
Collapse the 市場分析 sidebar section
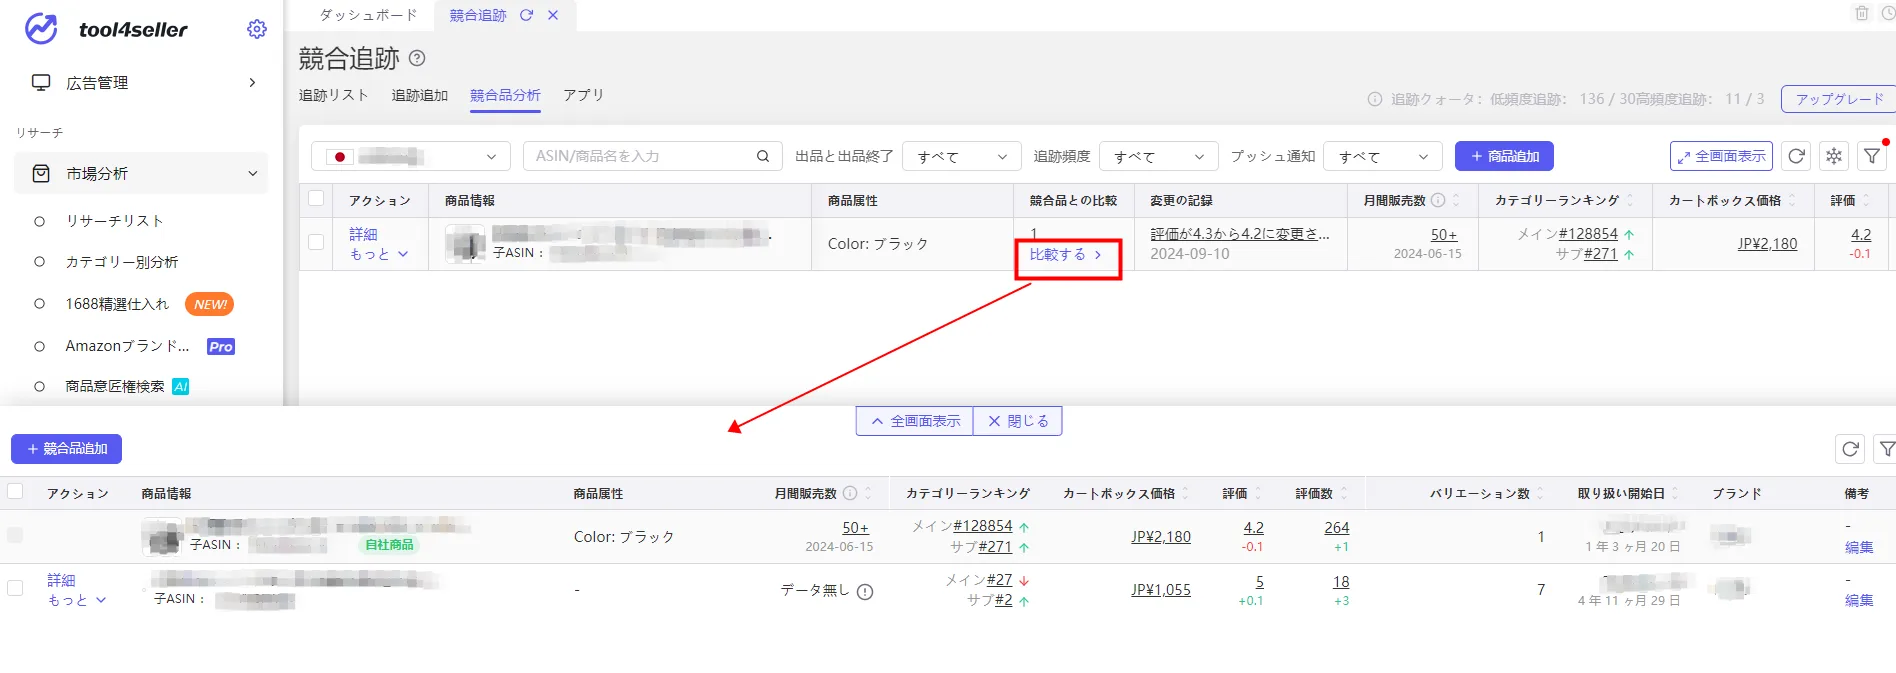click(252, 173)
